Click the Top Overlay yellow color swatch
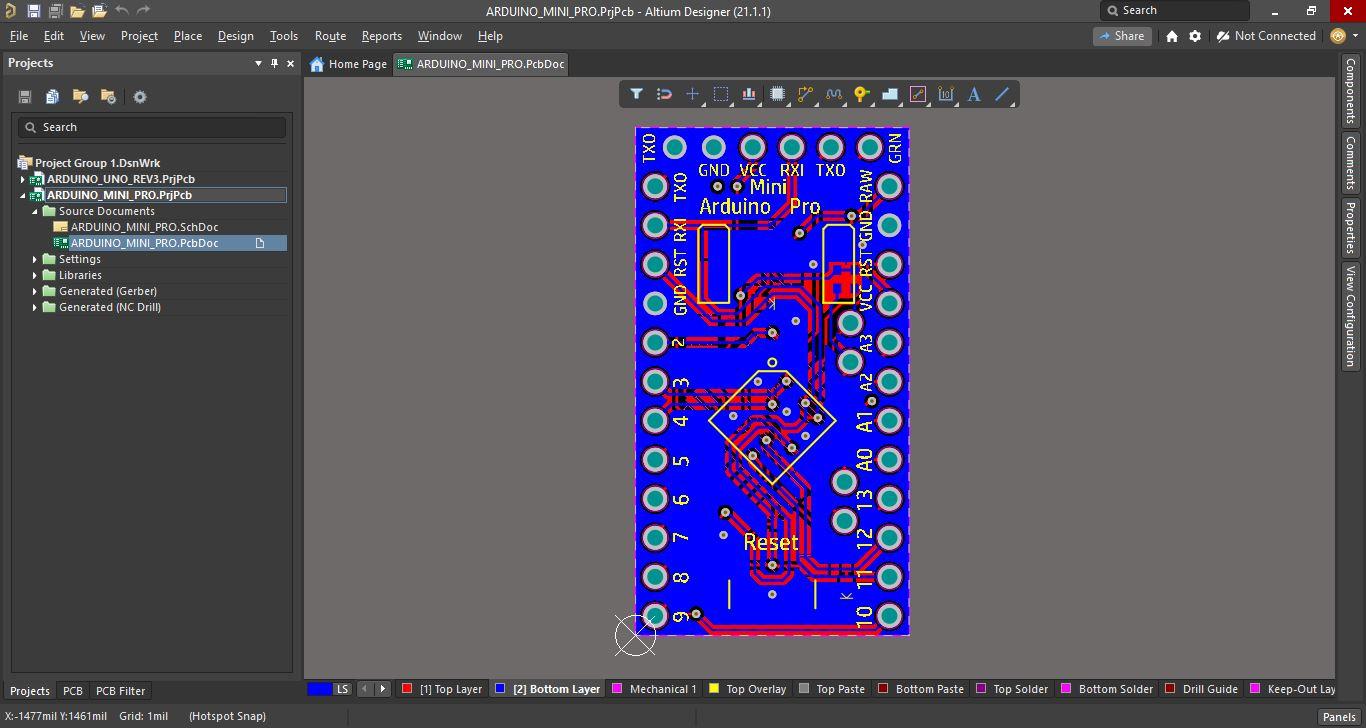This screenshot has width=1366, height=728. click(714, 689)
